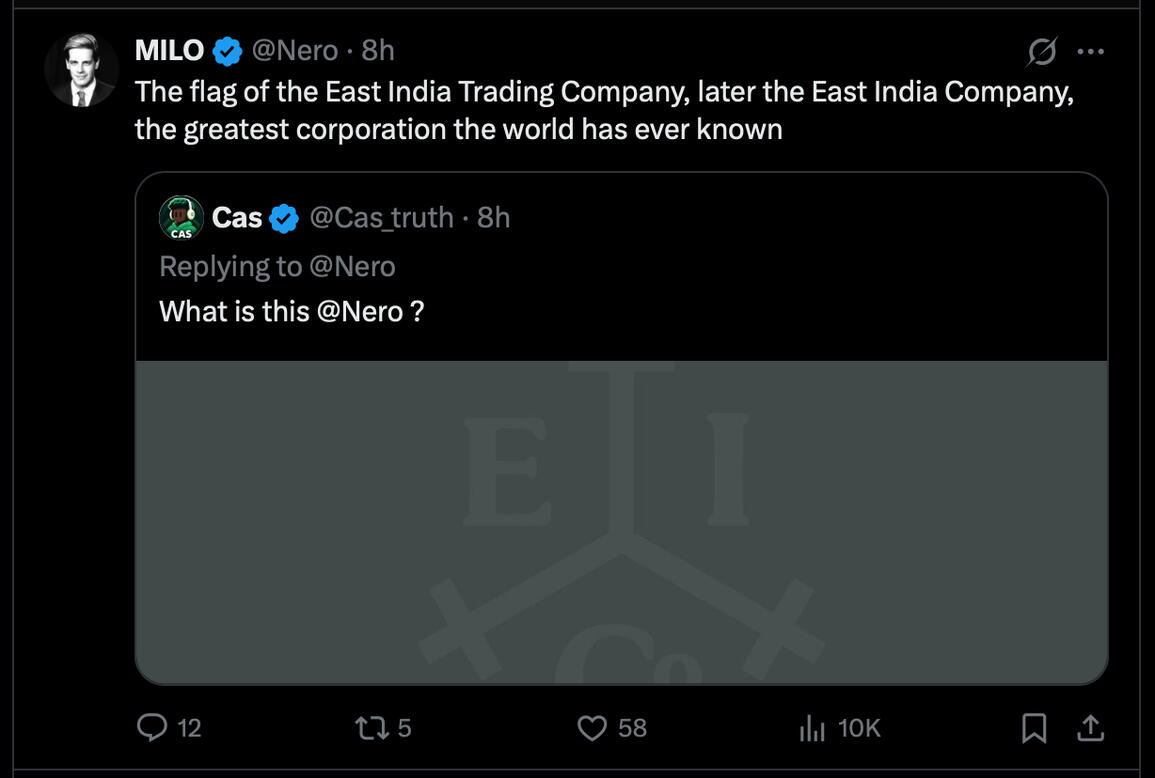Open the East India Company flag image
Screen dimensions: 1155x778
pos(621,521)
